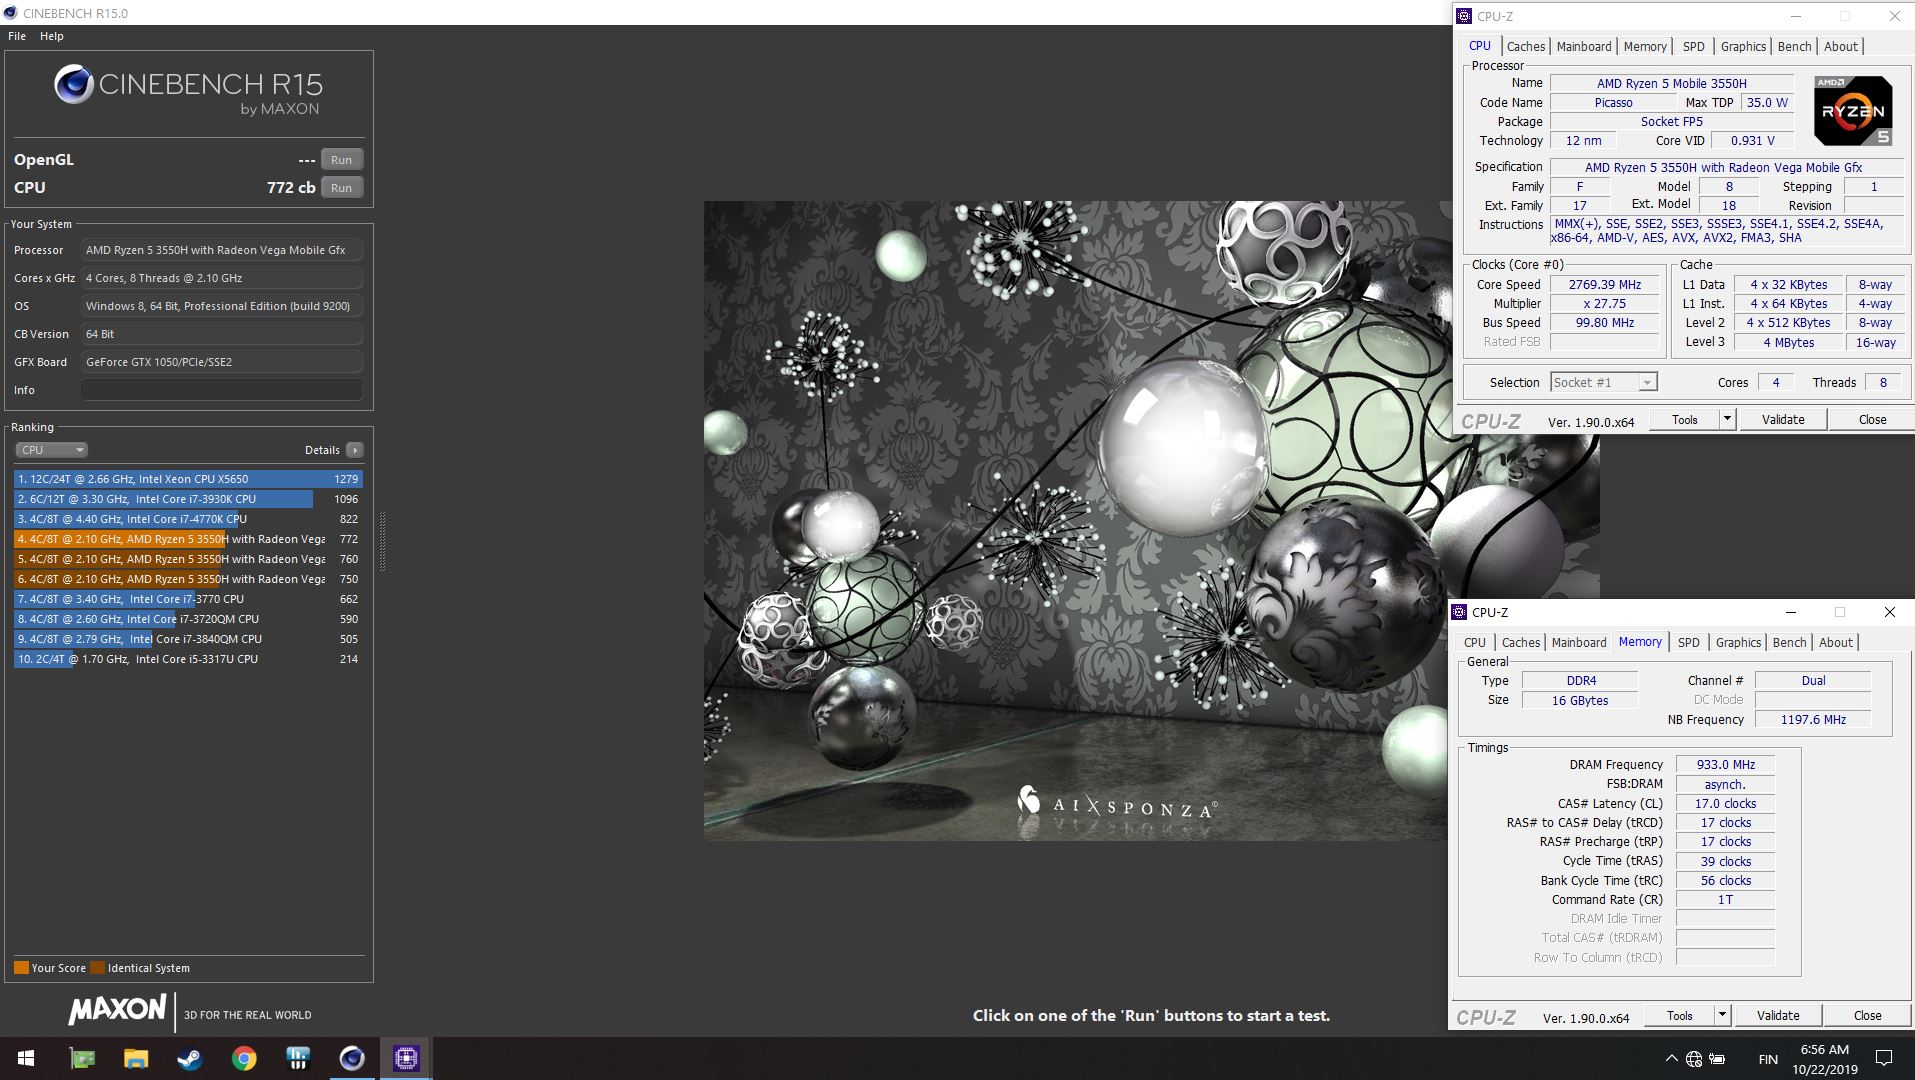1915x1080 pixels.
Task: Change the FIN input language
Action: pyautogui.click(x=1768, y=1059)
